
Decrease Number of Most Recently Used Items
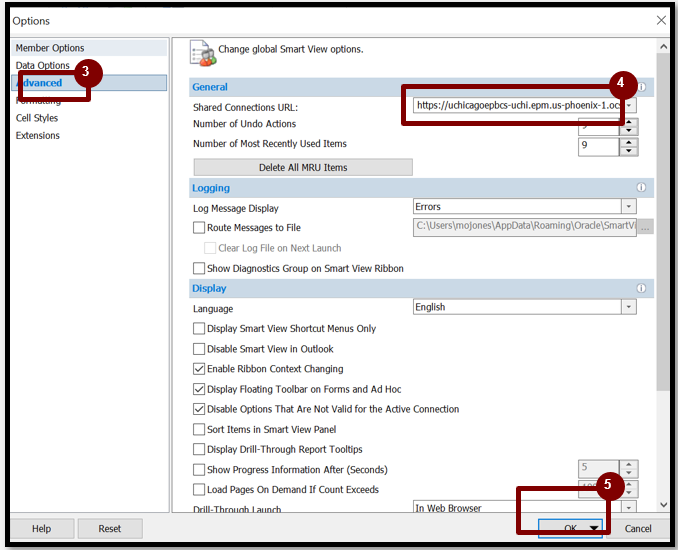[x=629, y=151]
